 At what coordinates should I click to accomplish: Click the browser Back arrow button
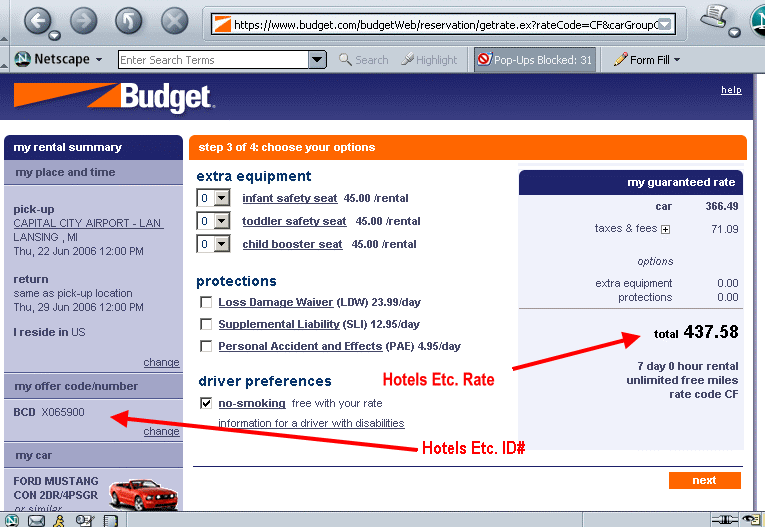[x=38, y=21]
